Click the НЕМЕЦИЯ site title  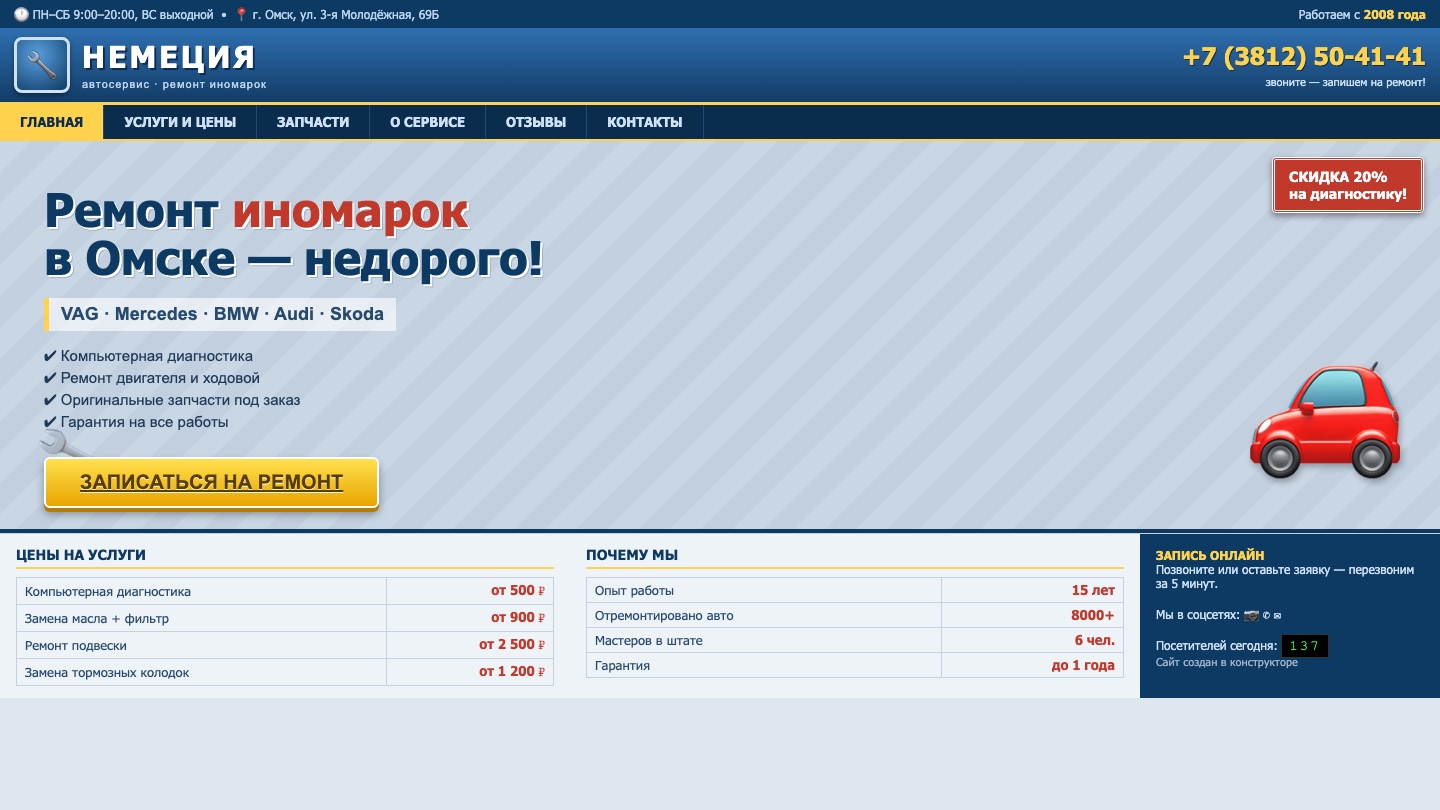169,57
